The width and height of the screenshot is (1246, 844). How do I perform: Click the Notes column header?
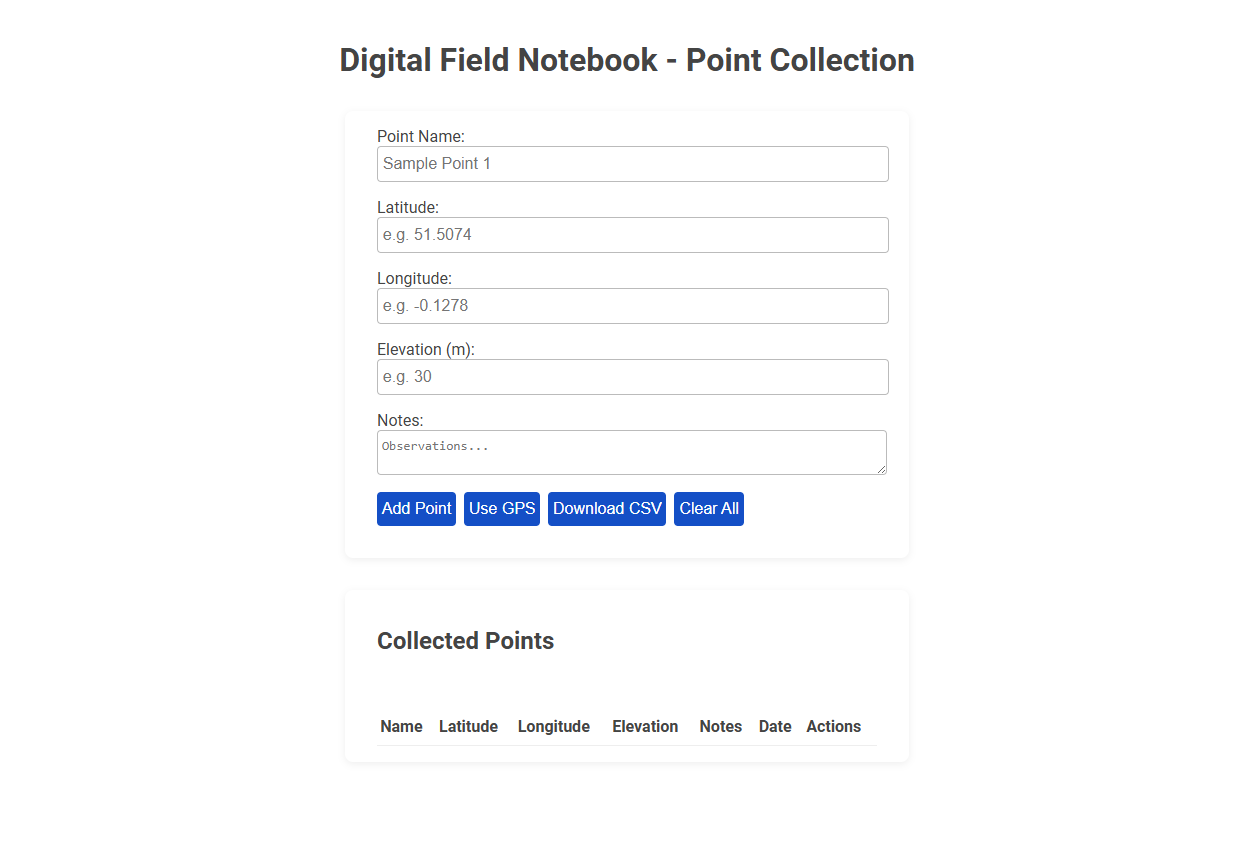click(x=720, y=726)
